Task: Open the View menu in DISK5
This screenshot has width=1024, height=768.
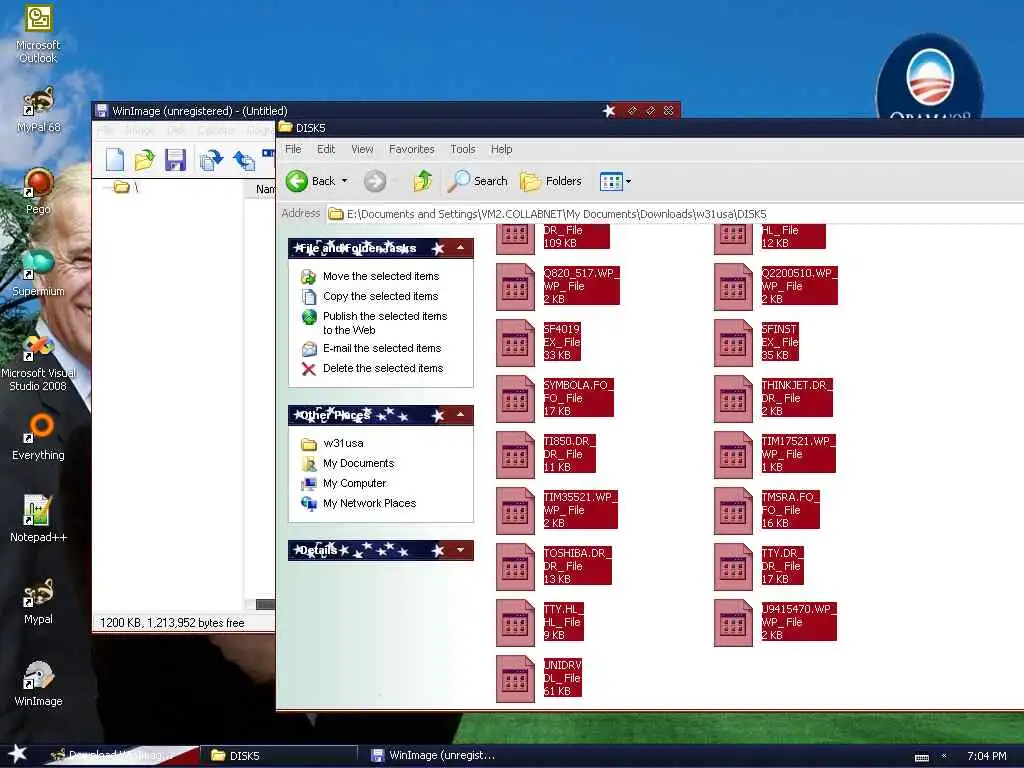Action: tap(362, 149)
